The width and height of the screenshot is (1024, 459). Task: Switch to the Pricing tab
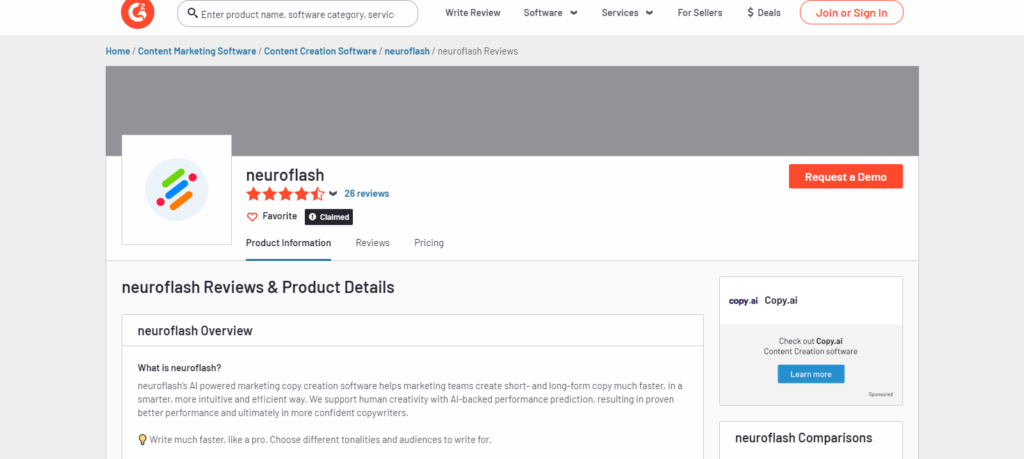click(428, 243)
